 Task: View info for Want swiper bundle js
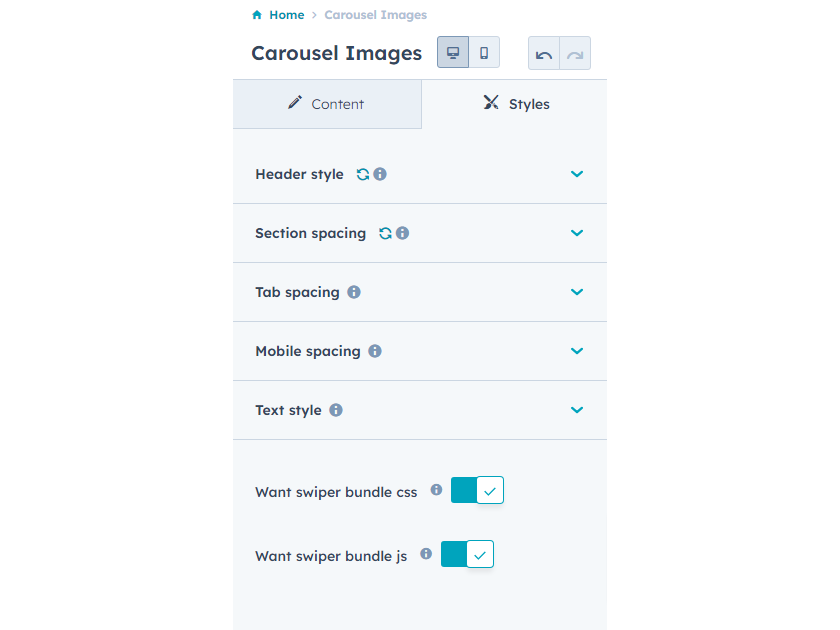click(x=426, y=554)
